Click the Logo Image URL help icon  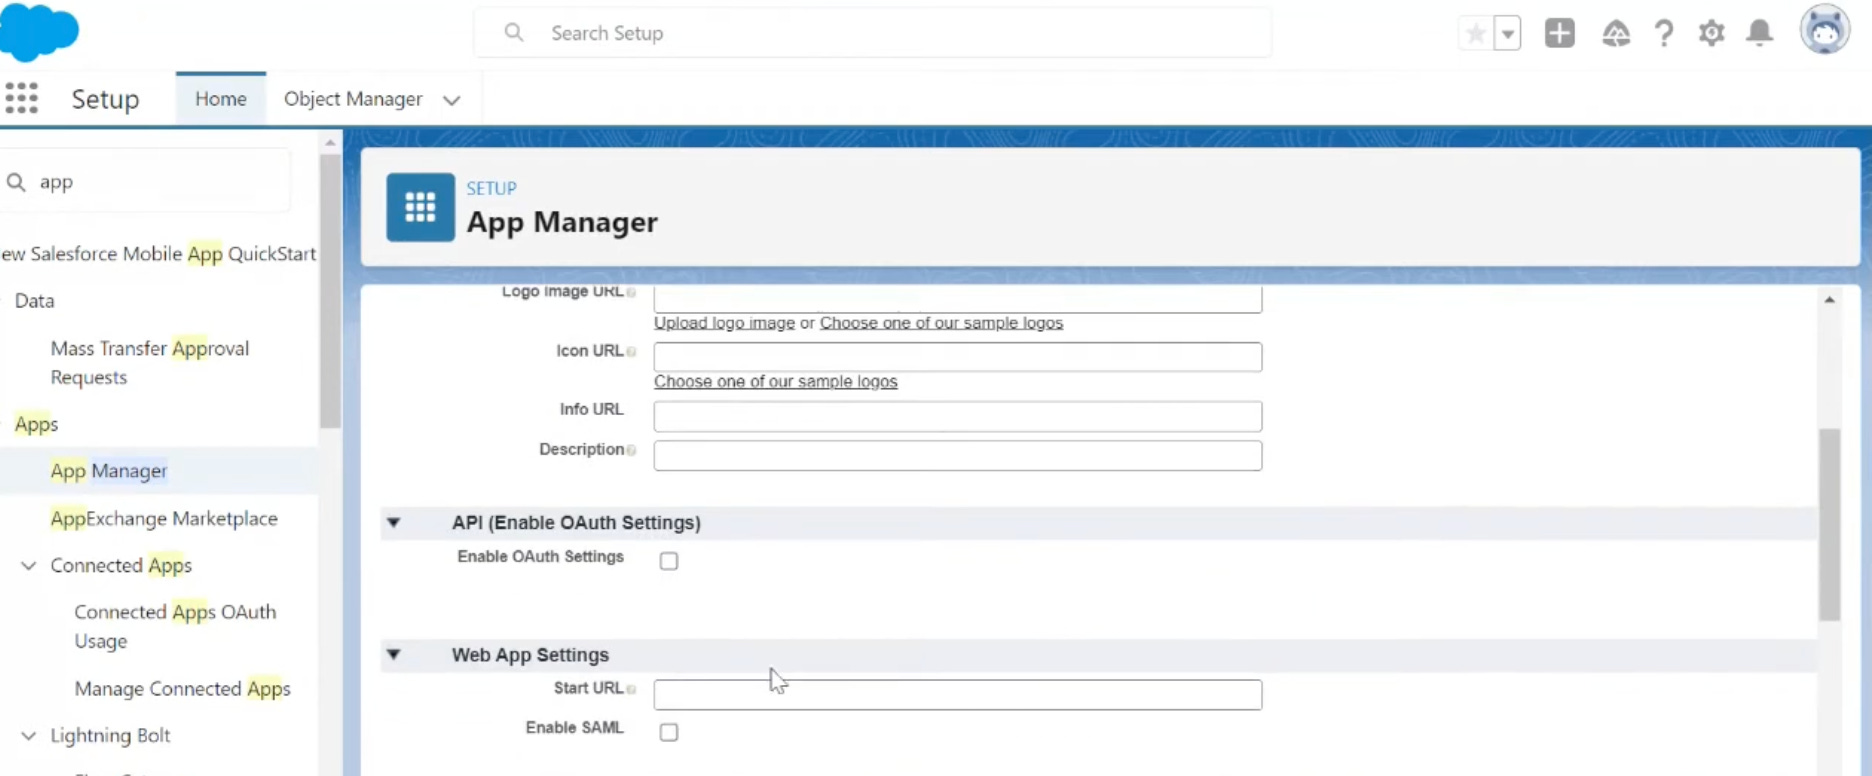point(631,292)
